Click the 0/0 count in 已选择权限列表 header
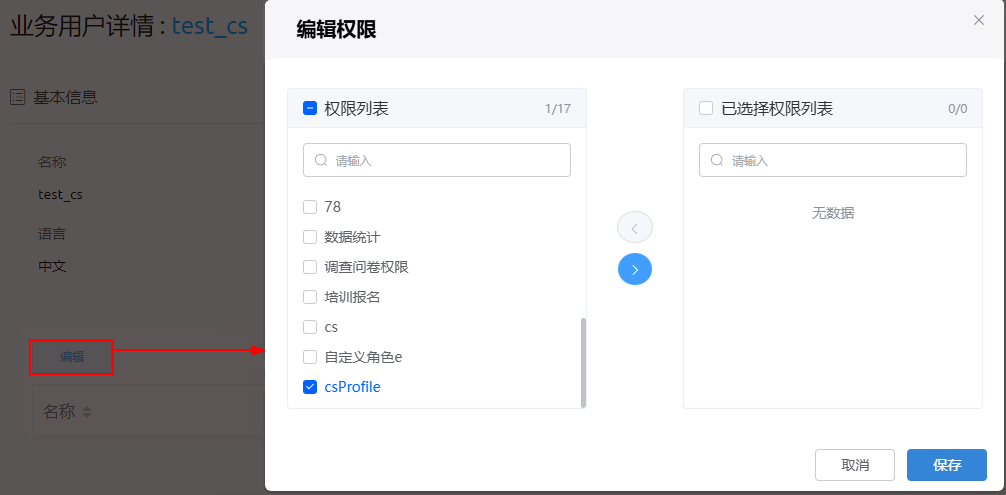 click(x=957, y=109)
